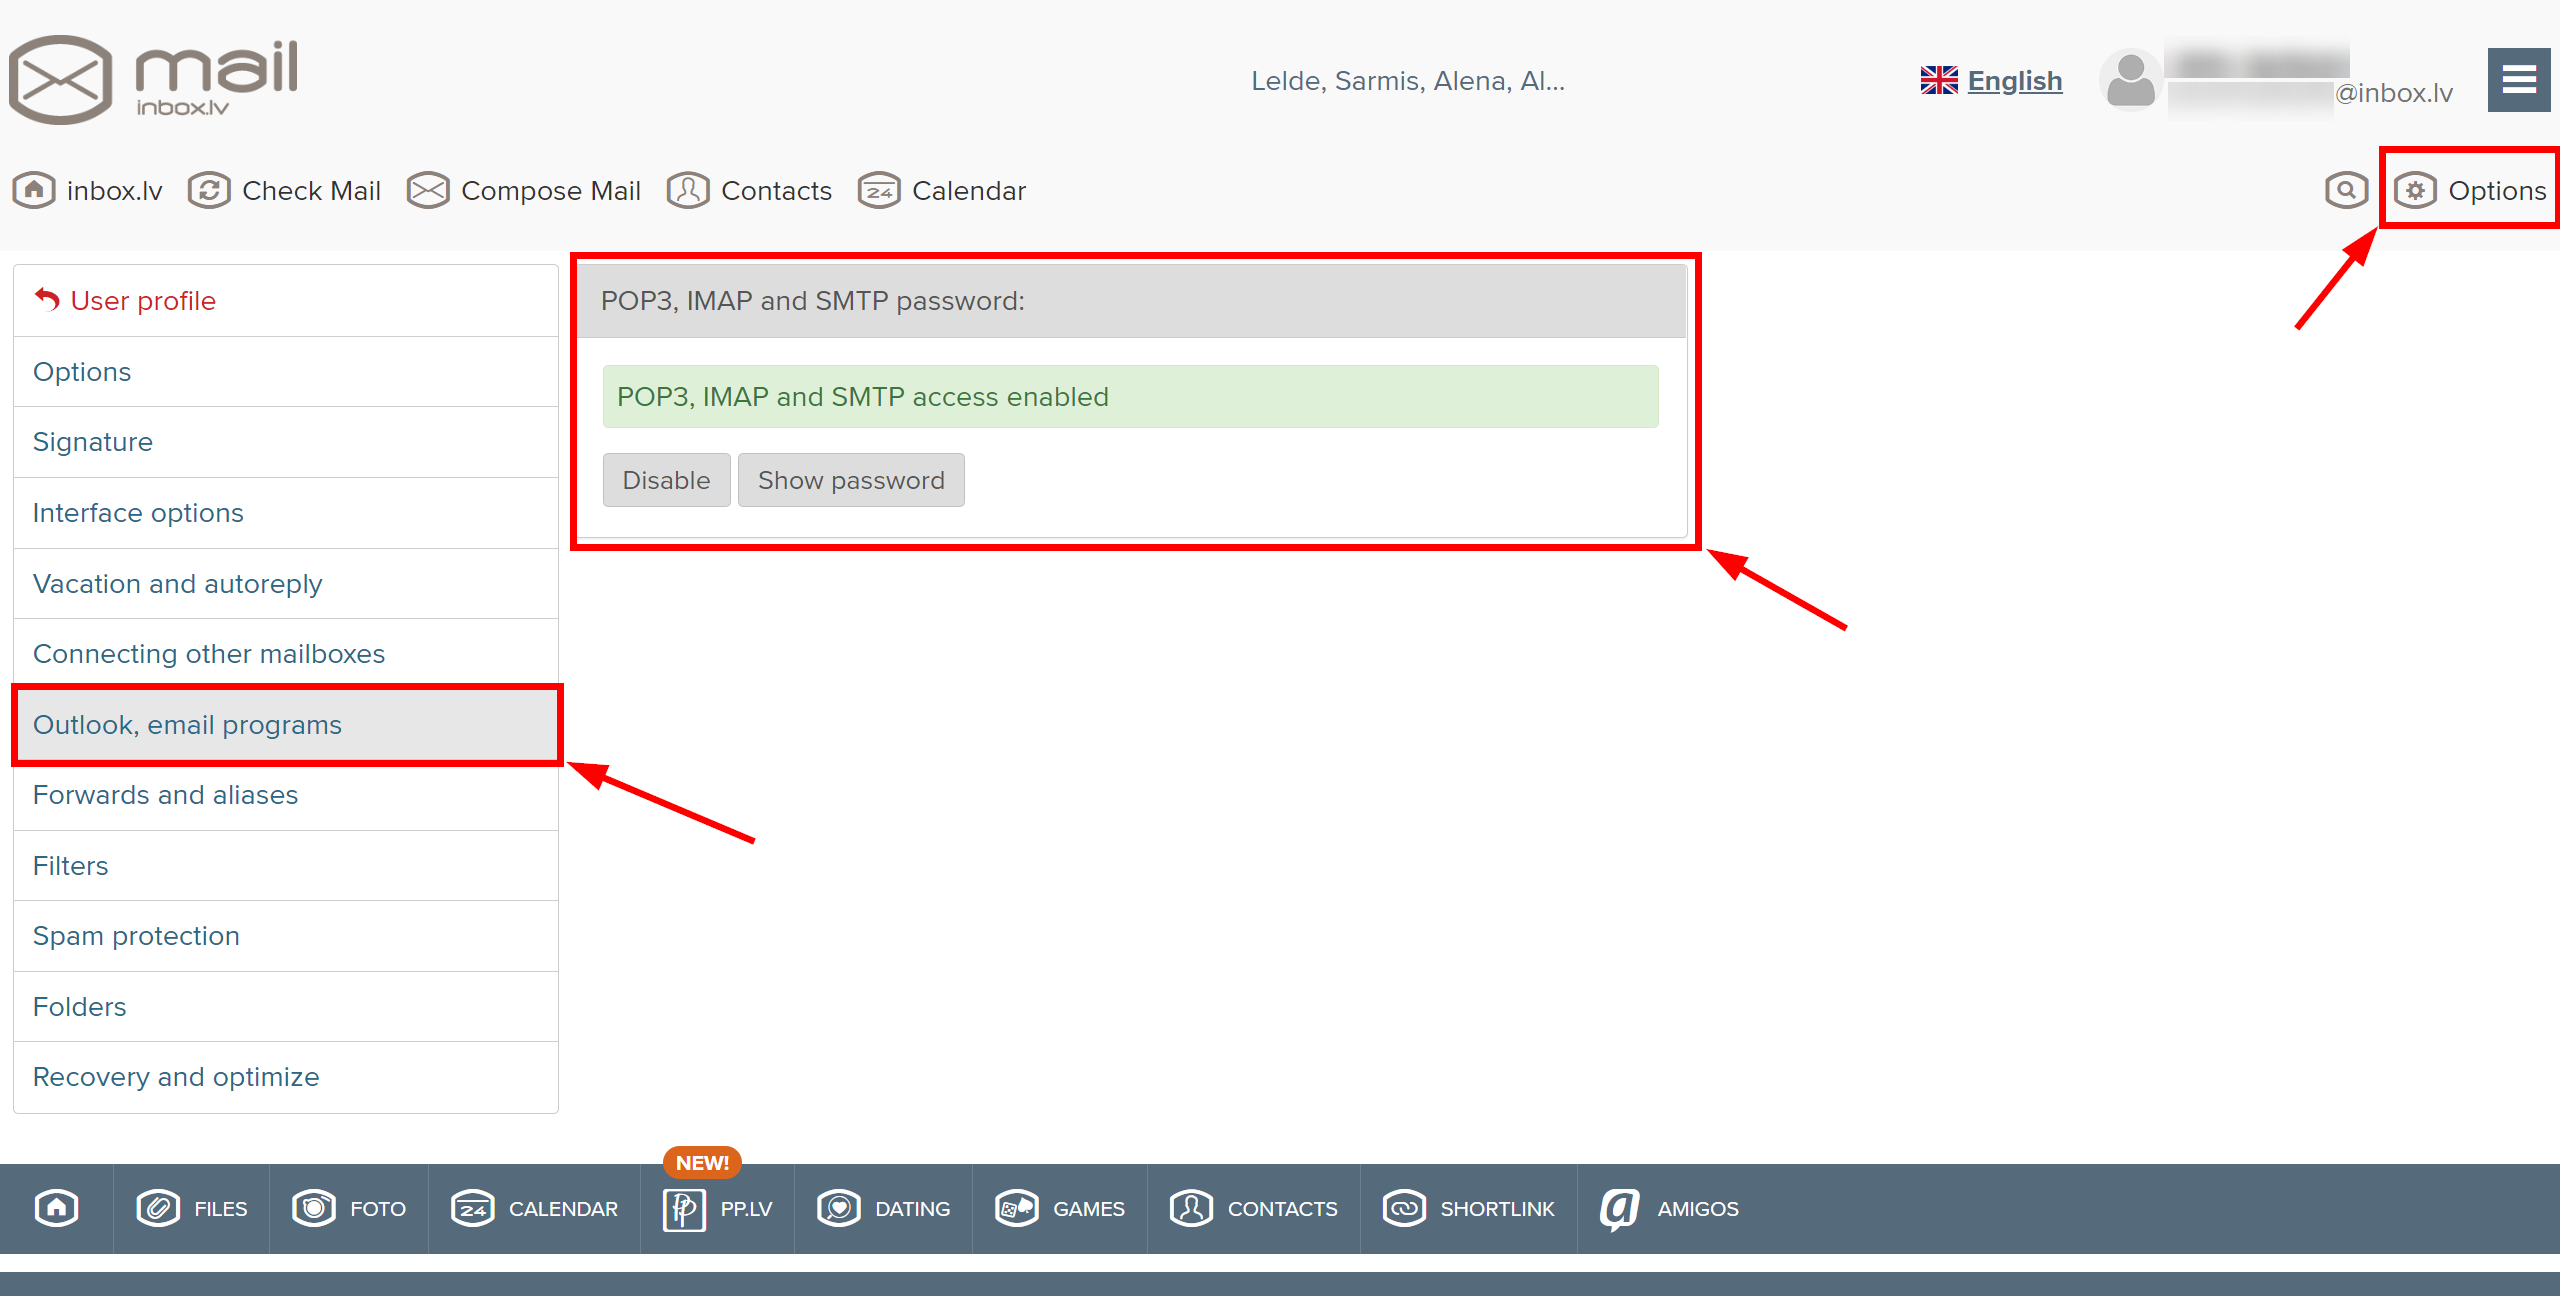The width and height of the screenshot is (2560, 1296).
Task: Open Connecting other mailboxes
Action: tap(286, 654)
